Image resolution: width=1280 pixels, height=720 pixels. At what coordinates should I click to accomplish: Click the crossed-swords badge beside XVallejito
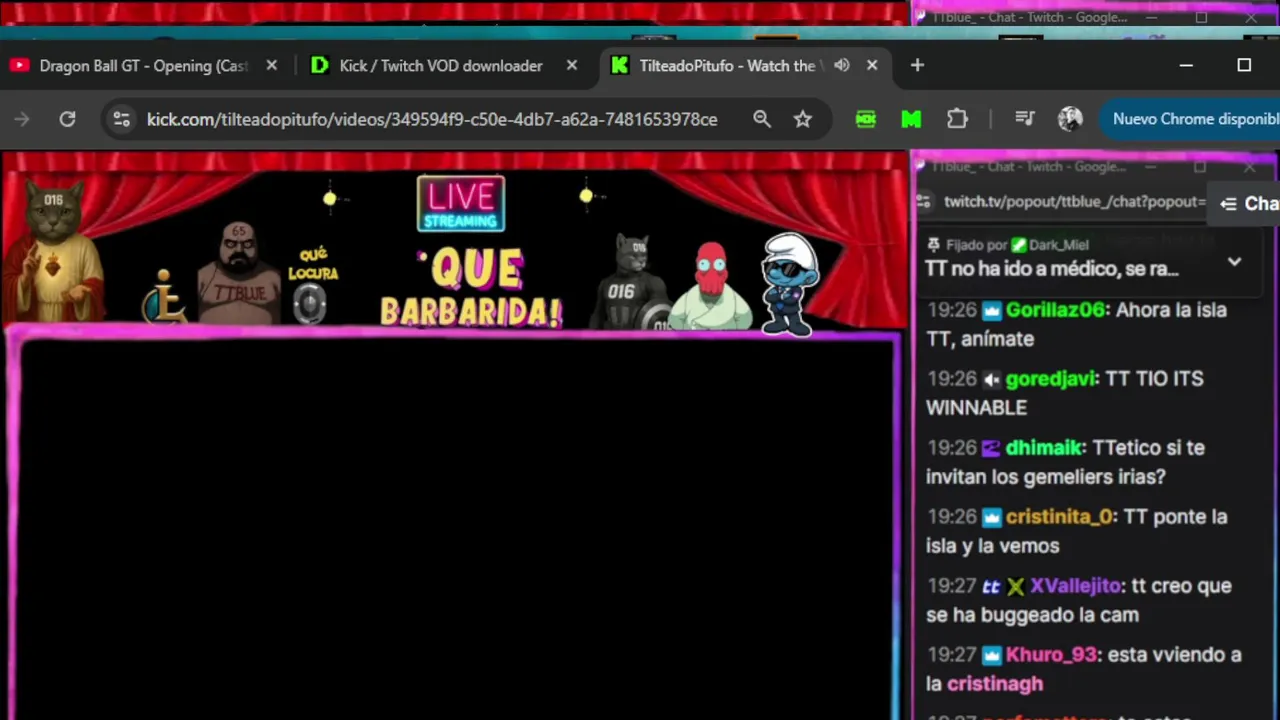1016,586
